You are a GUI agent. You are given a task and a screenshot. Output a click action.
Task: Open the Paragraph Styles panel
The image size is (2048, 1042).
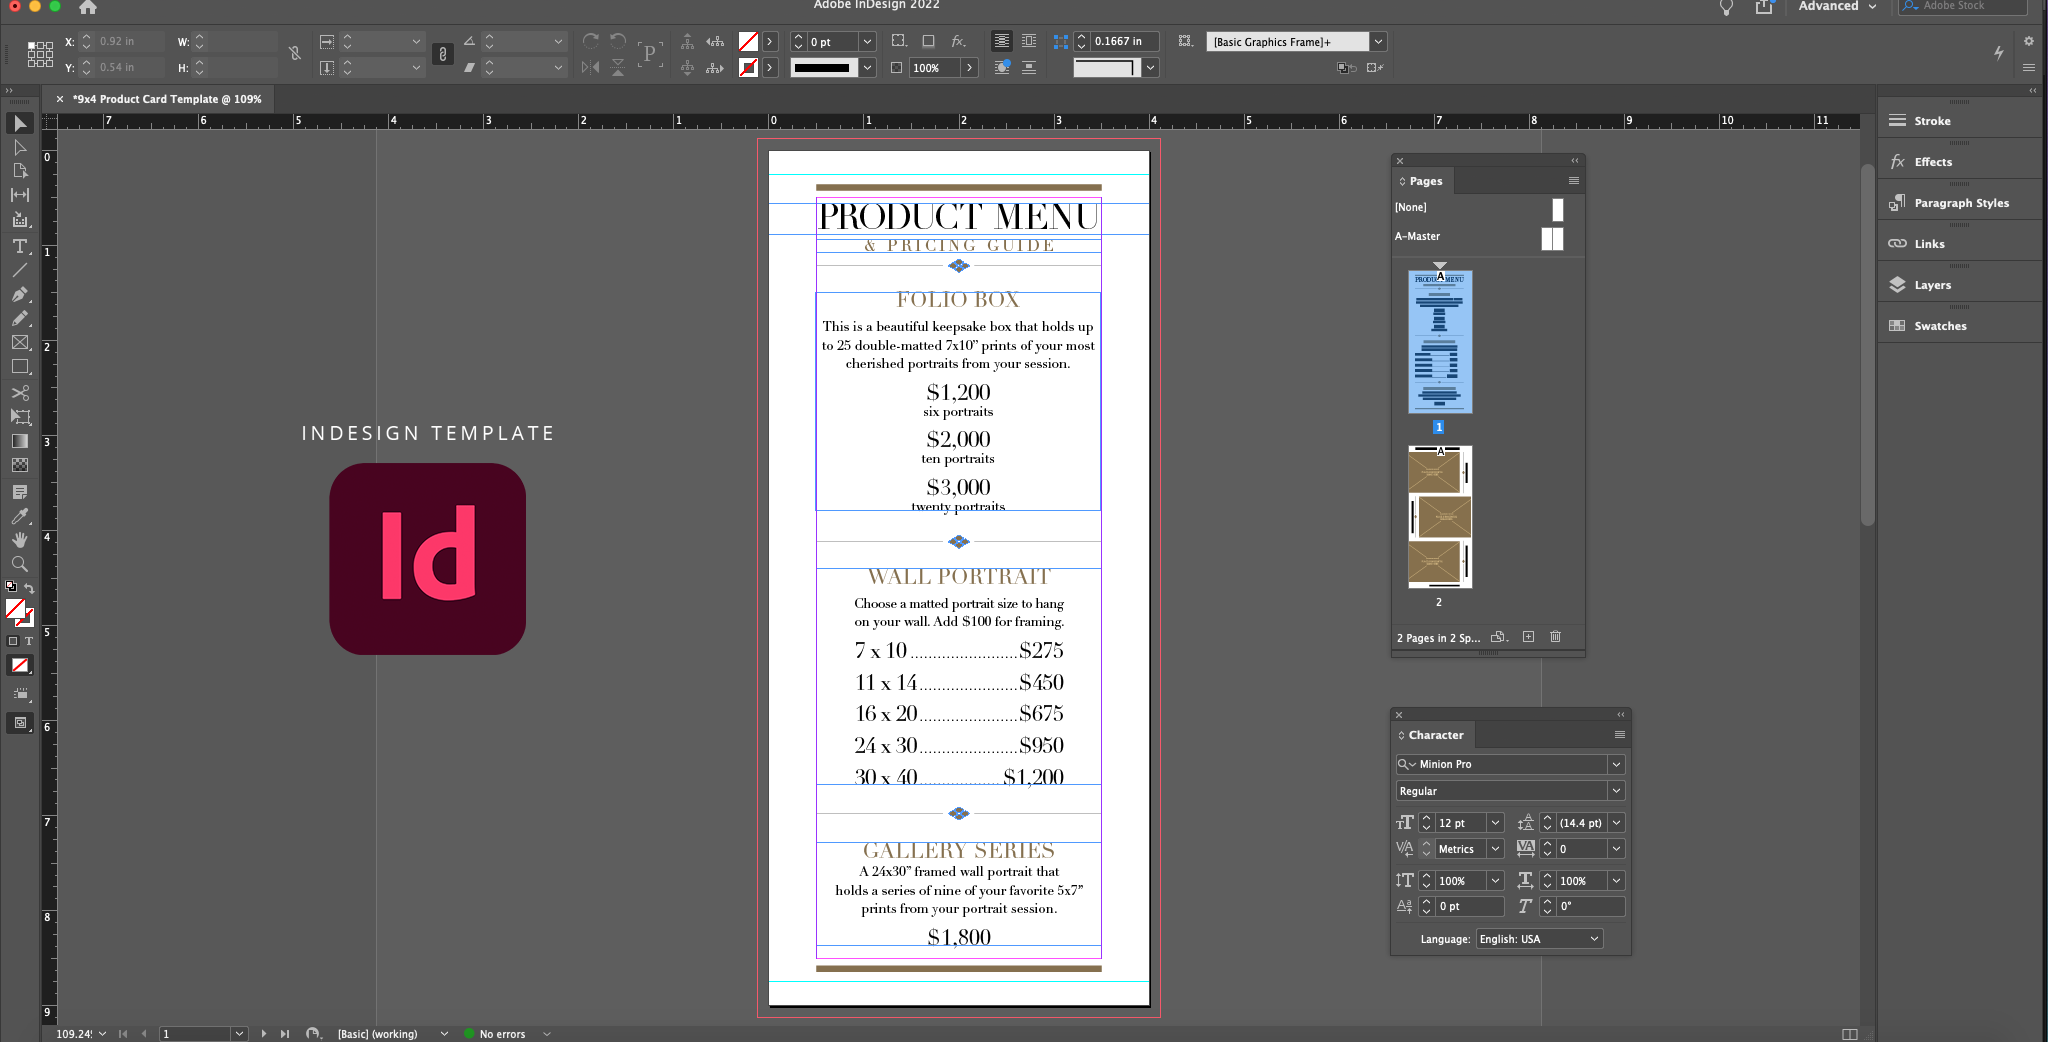point(1960,202)
